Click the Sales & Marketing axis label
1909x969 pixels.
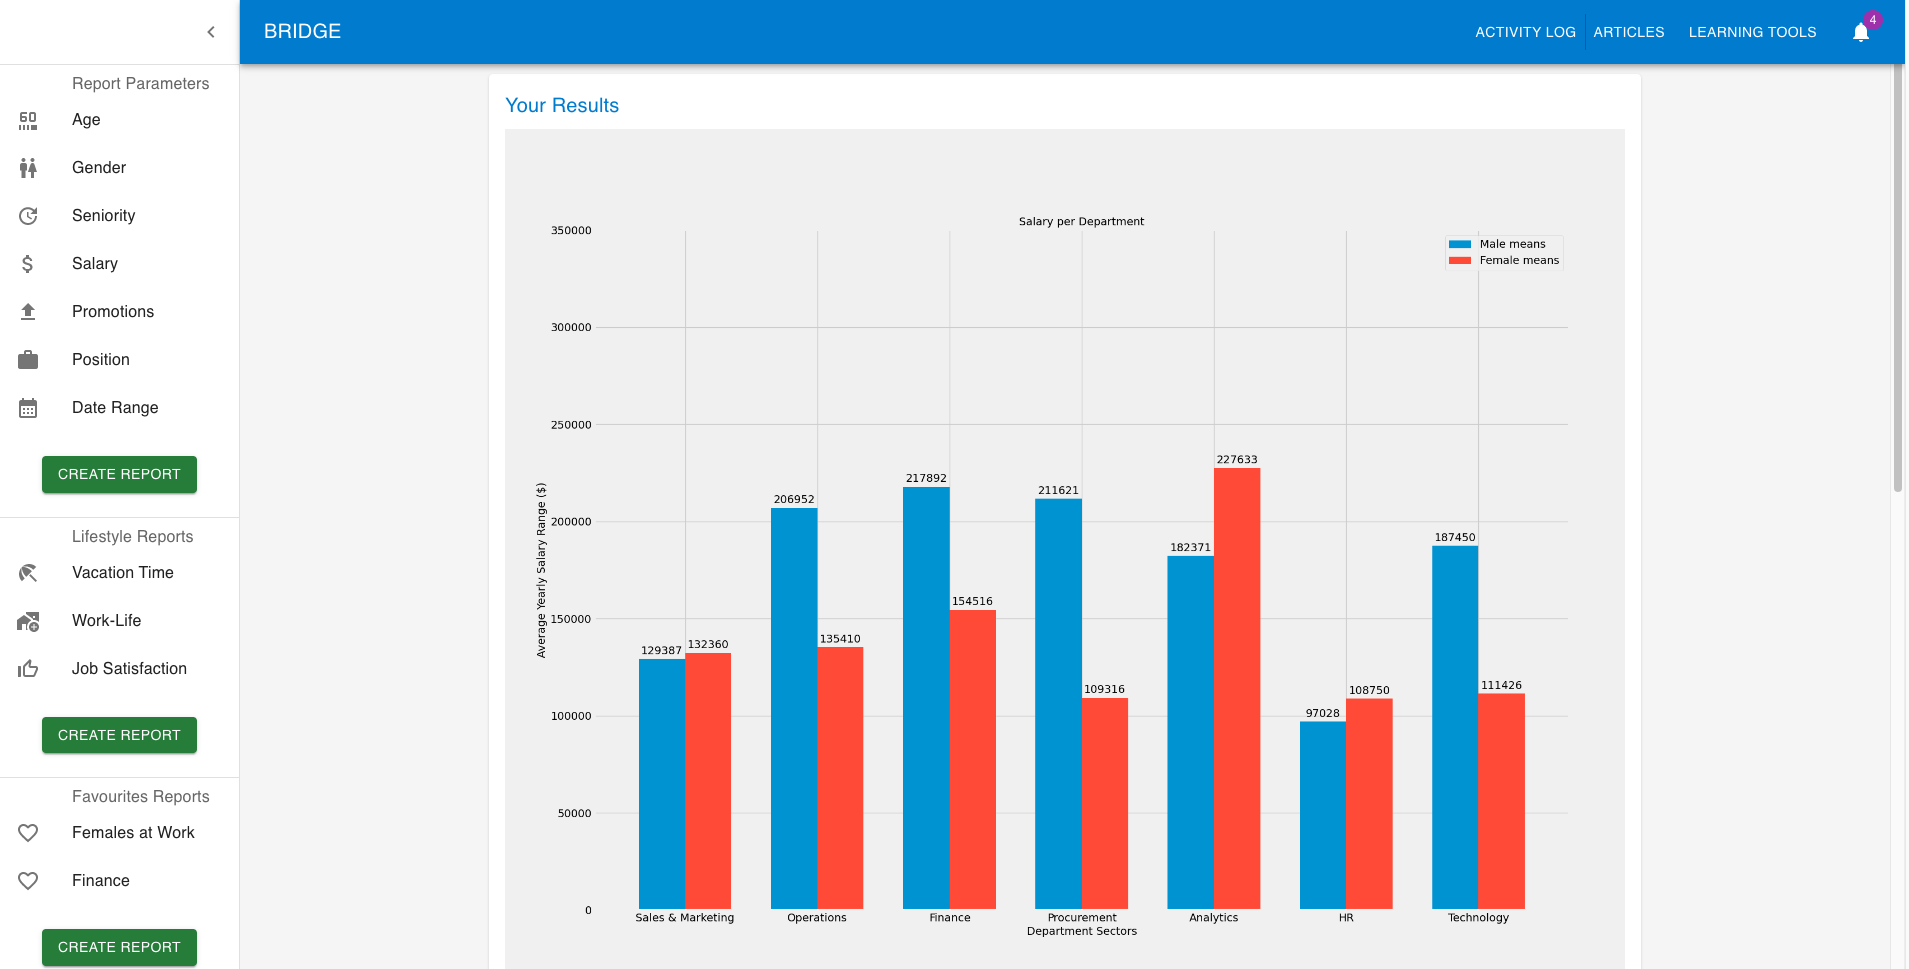685,918
